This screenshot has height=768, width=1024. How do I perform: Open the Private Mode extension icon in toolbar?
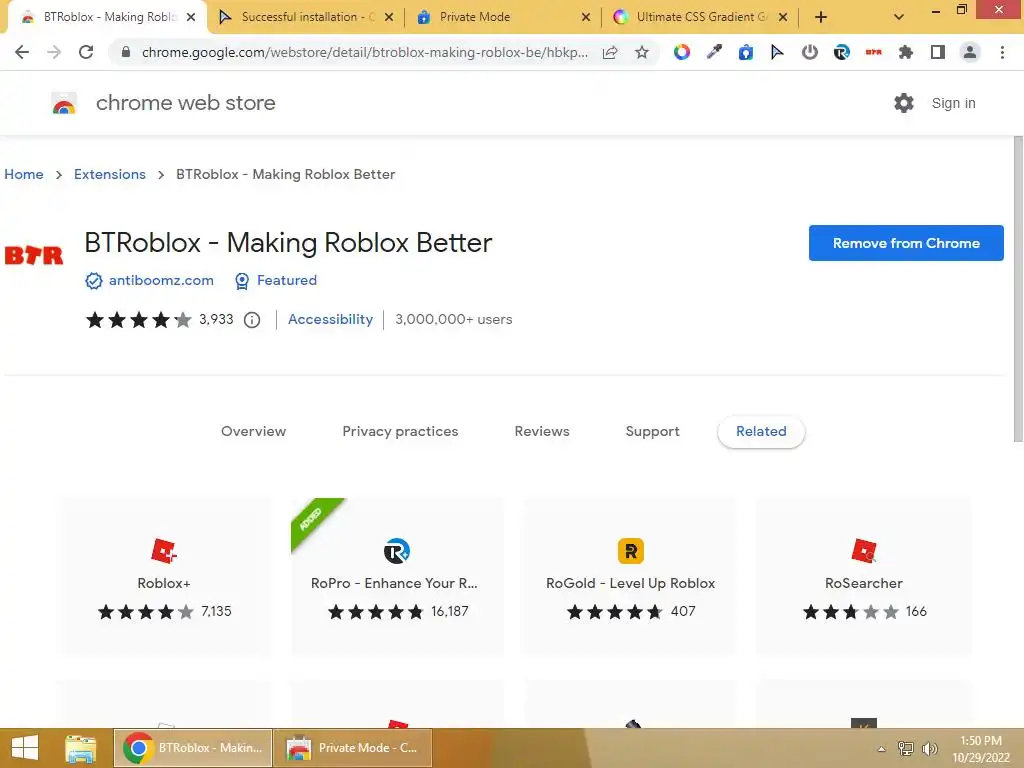pos(745,52)
